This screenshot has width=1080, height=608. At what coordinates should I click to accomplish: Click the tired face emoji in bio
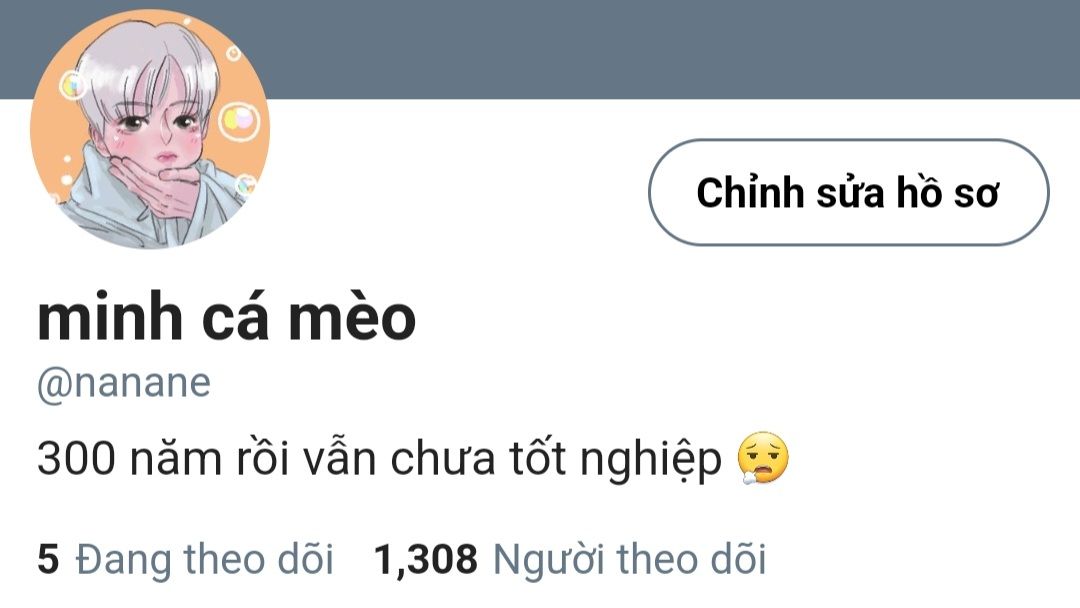762,459
